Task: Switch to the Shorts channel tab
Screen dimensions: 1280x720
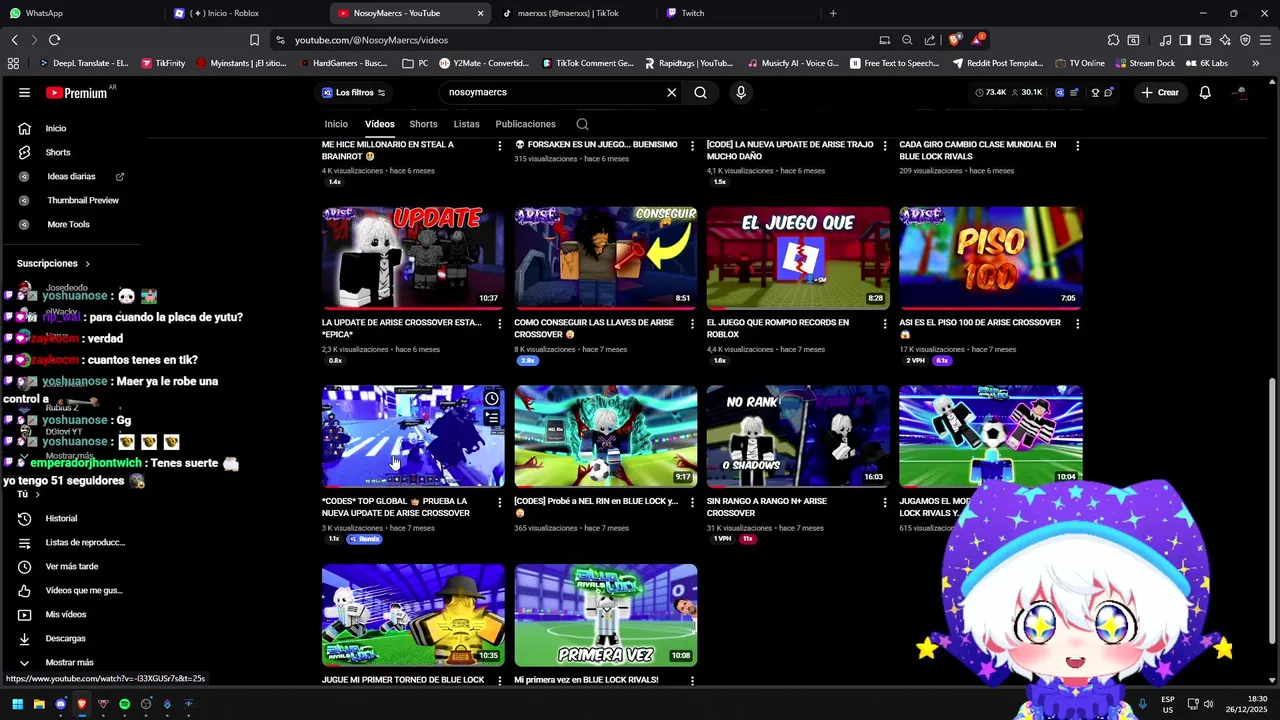Action: 423,124
